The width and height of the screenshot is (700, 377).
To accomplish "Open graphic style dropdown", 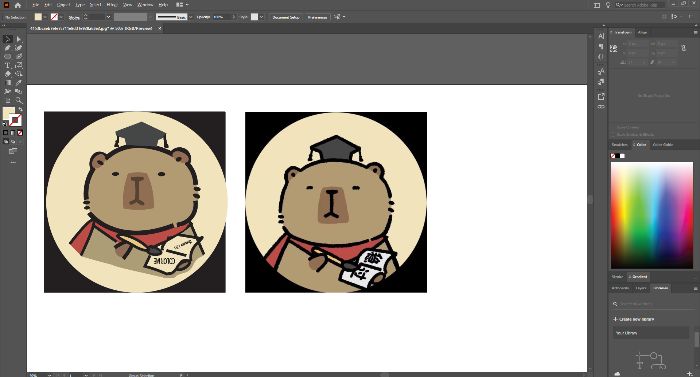I will point(262,17).
